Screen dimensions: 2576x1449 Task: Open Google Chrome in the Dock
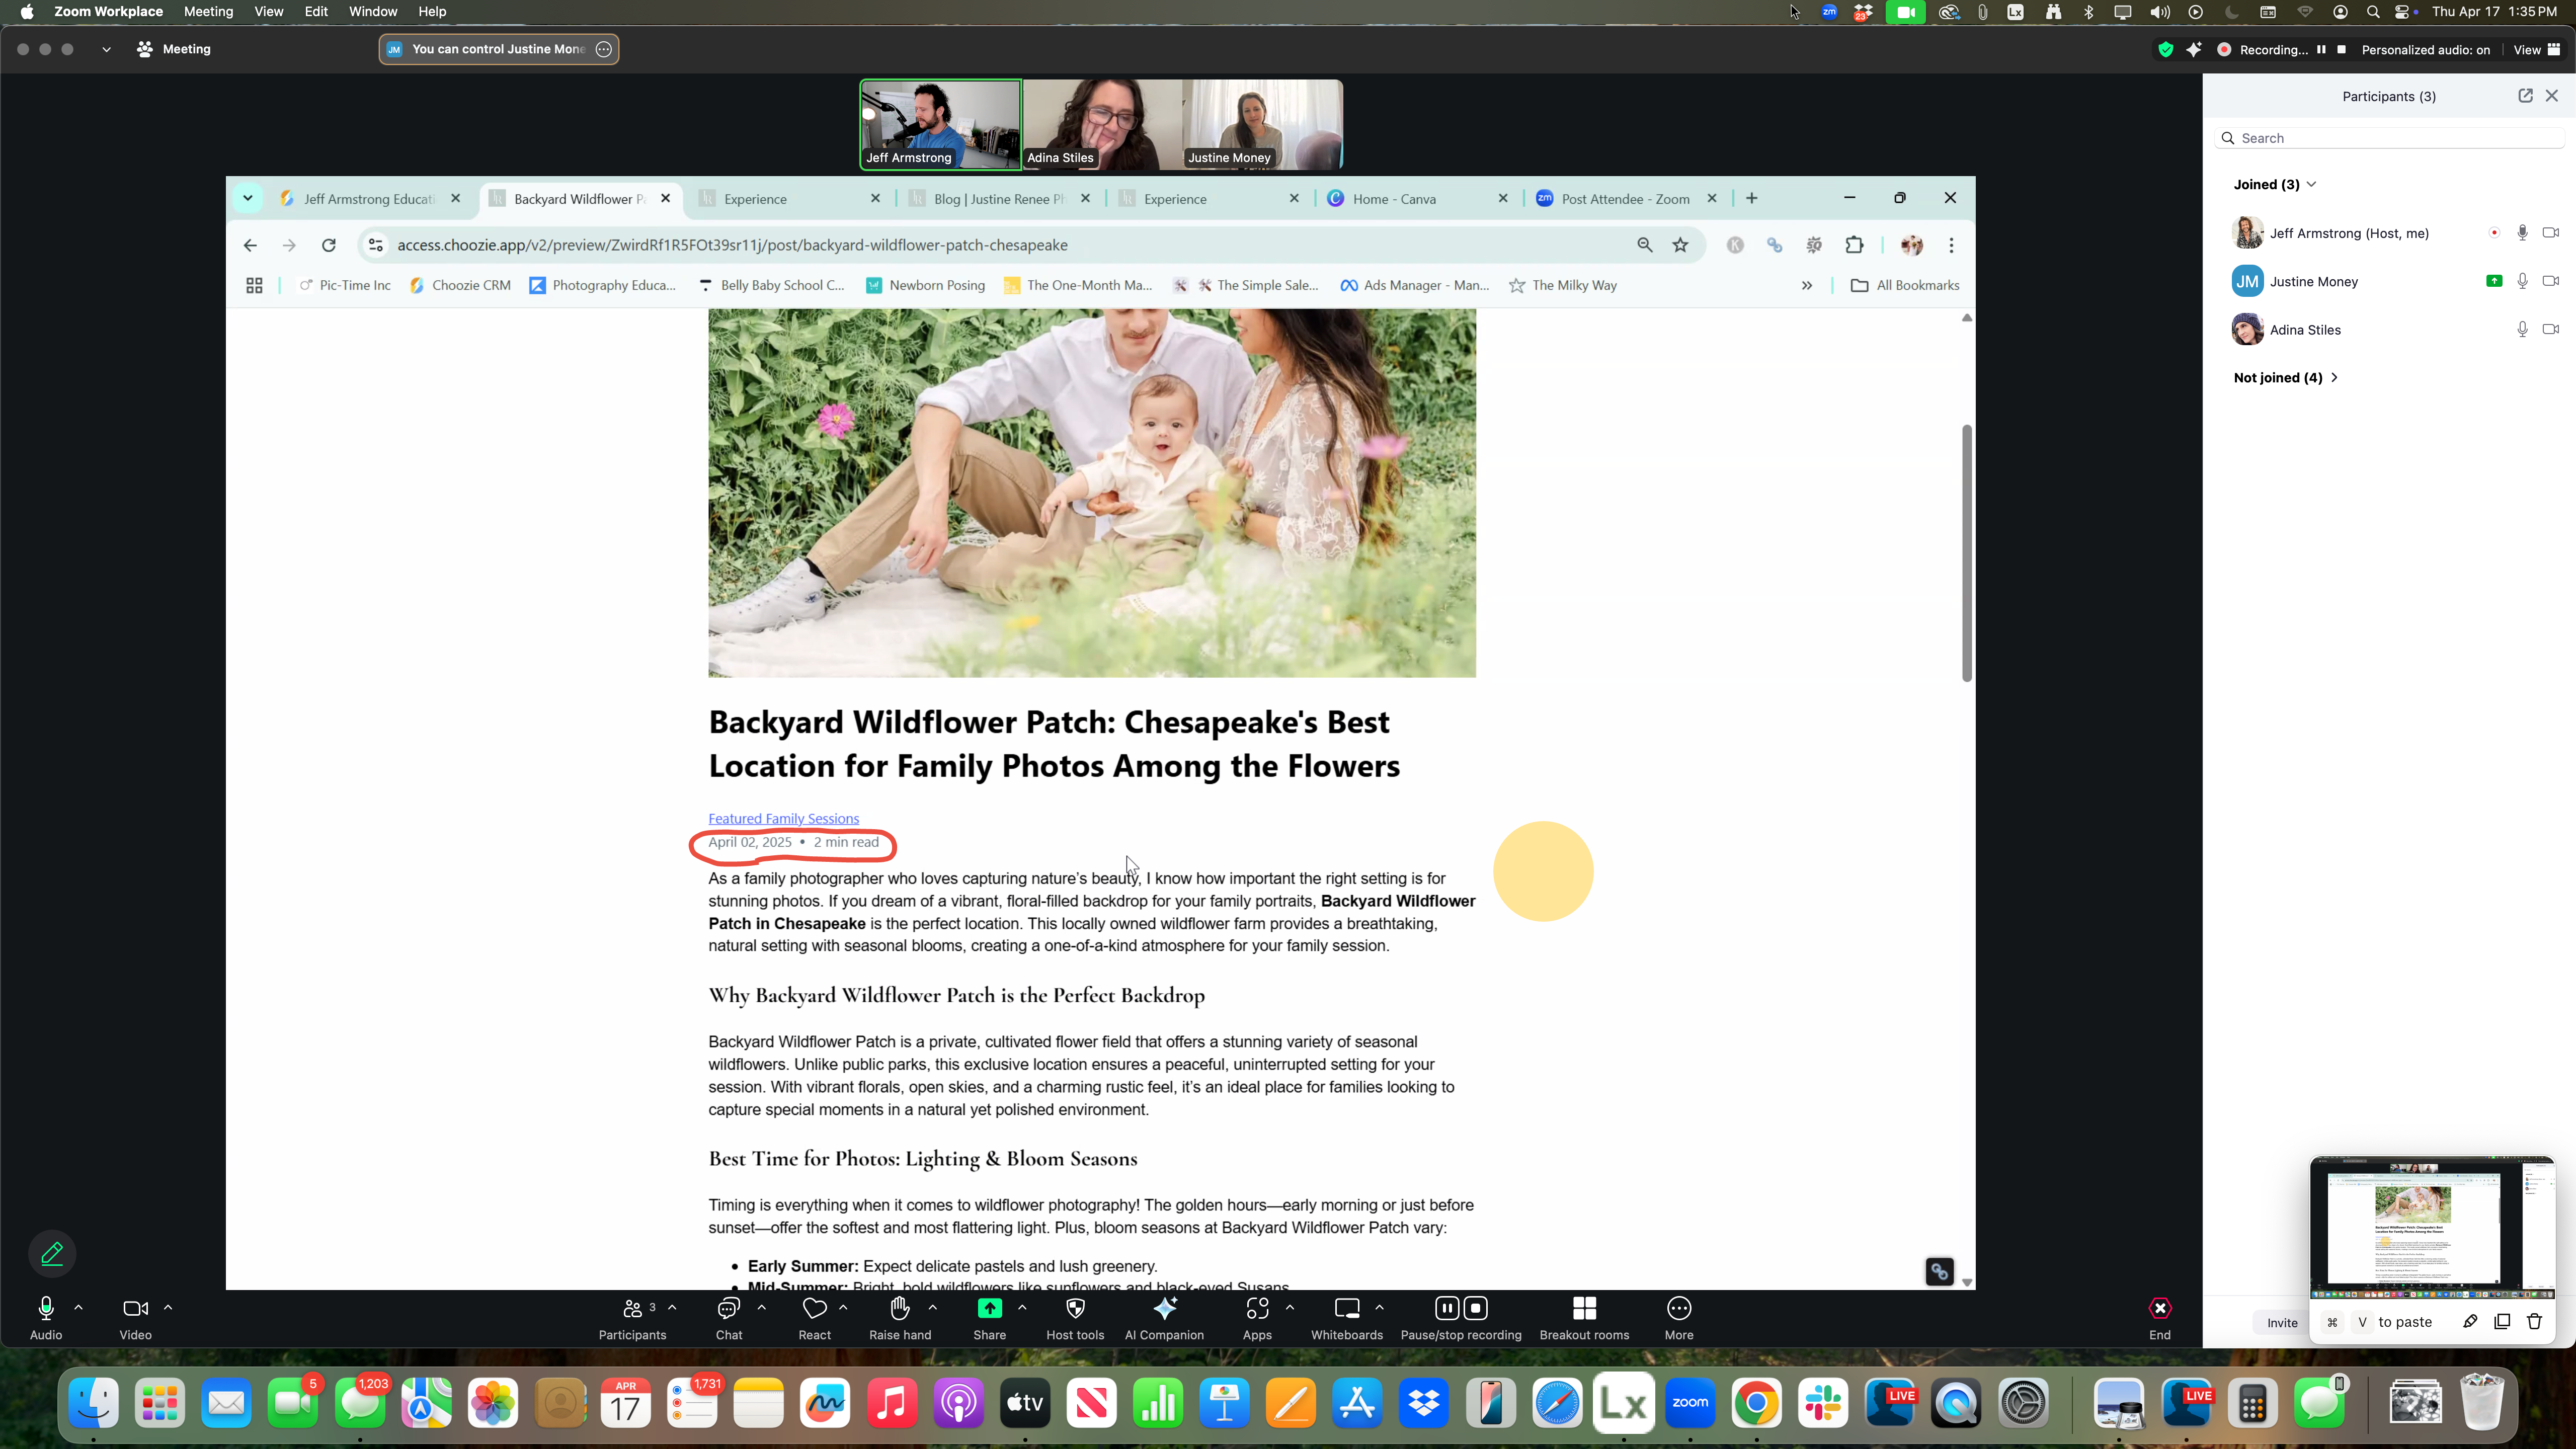point(1756,1404)
